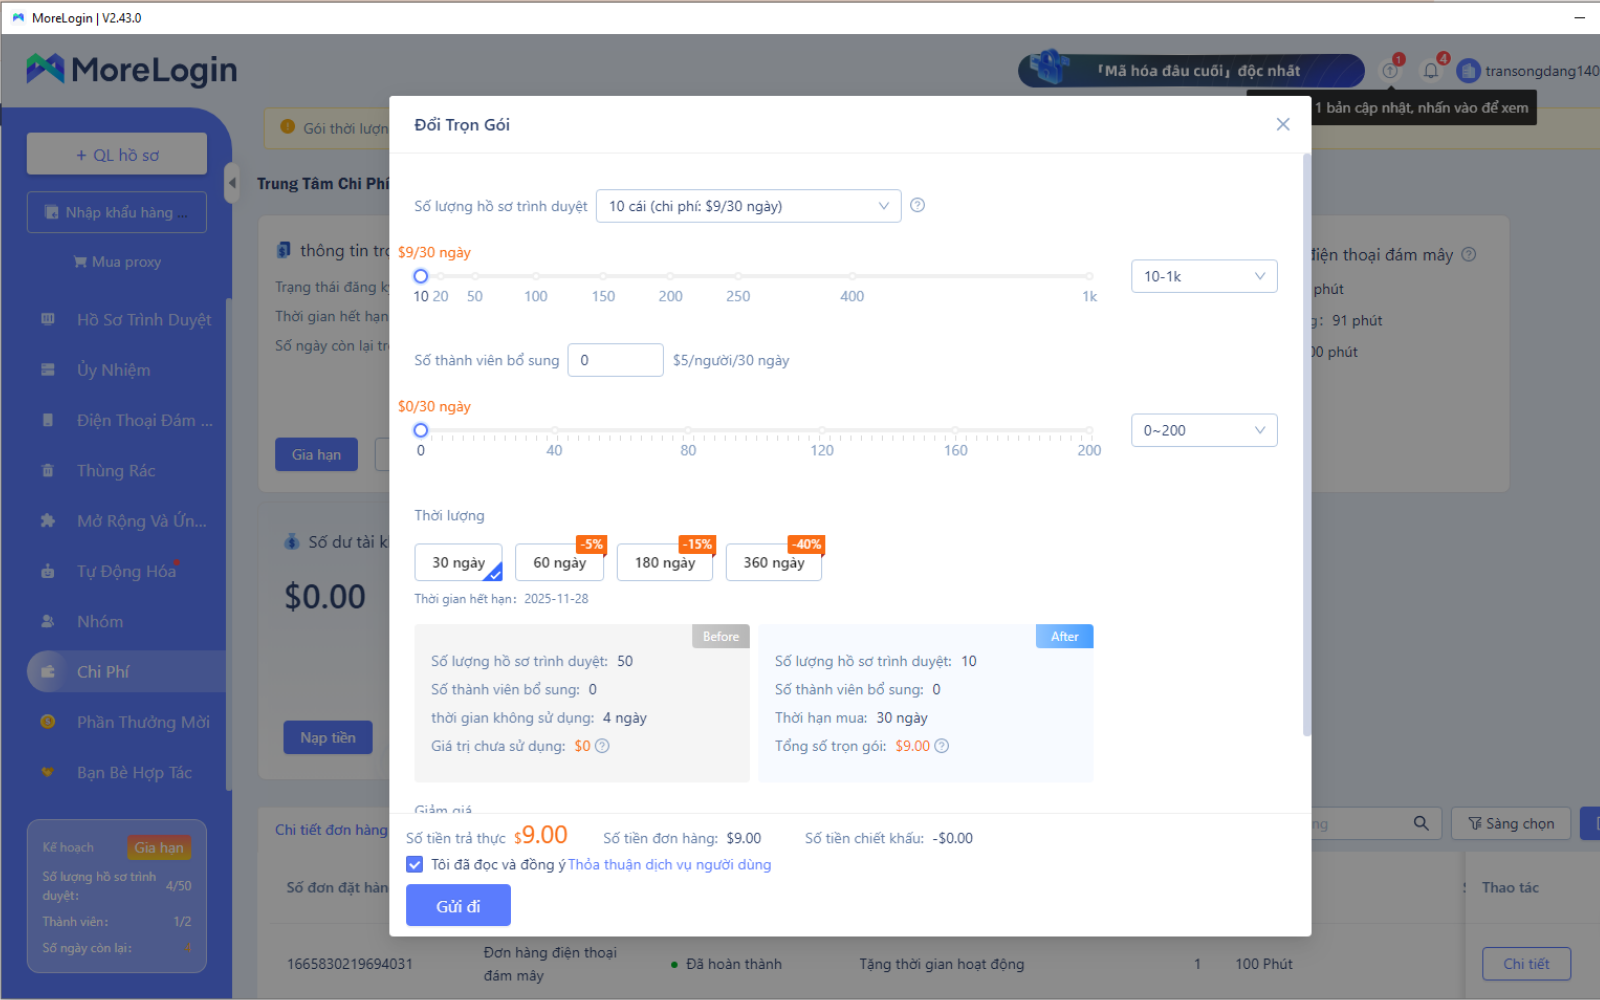Image resolution: width=1600 pixels, height=1000 pixels.
Task: Open the notifications bell icon
Action: pos(1431,71)
